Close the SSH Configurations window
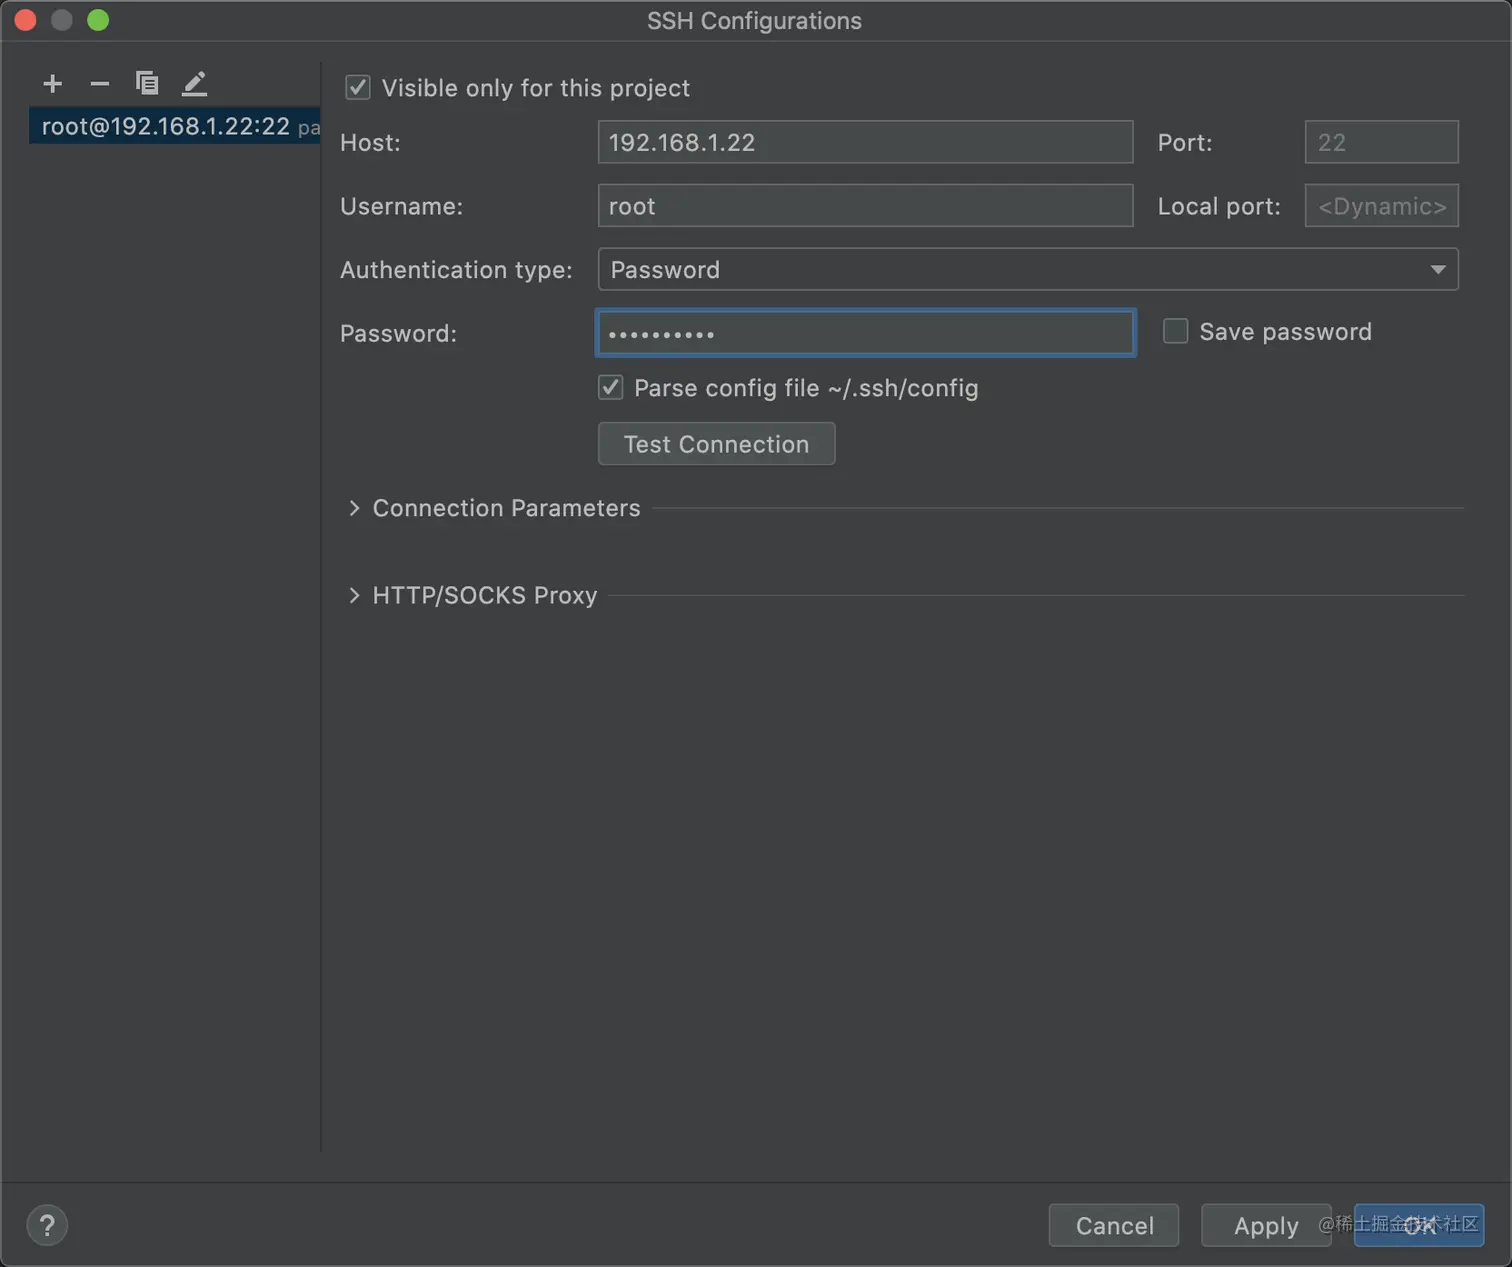This screenshot has height=1267, width=1512. [x=26, y=20]
